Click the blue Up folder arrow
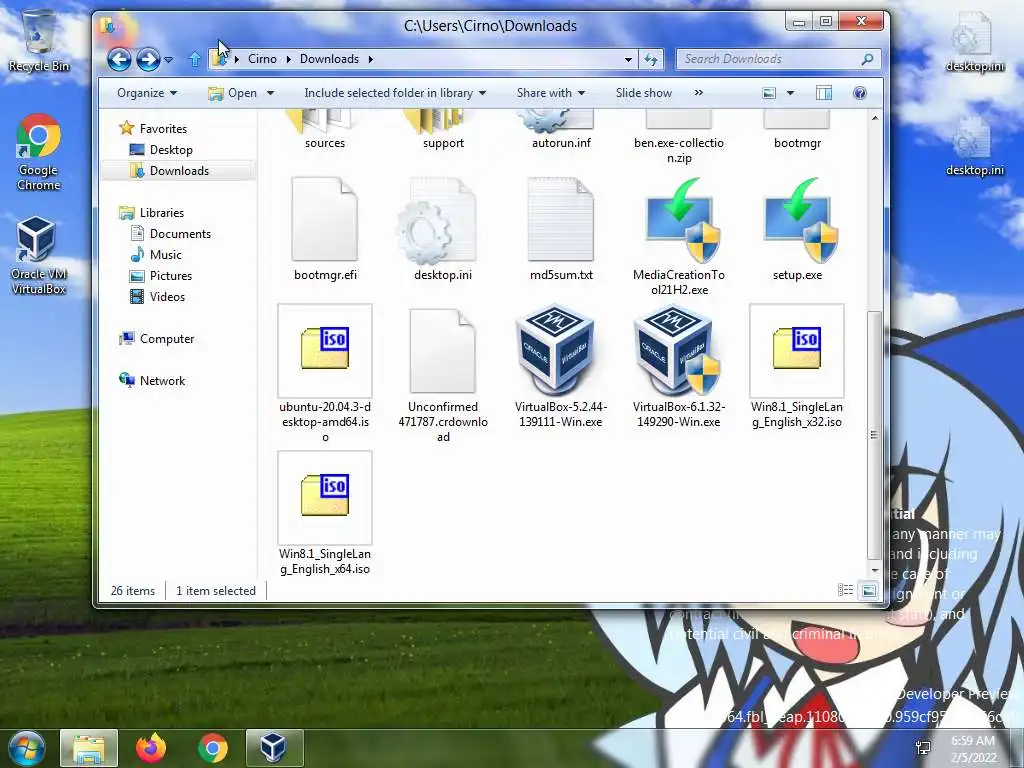The width and height of the screenshot is (1024, 768). tap(195, 59)
